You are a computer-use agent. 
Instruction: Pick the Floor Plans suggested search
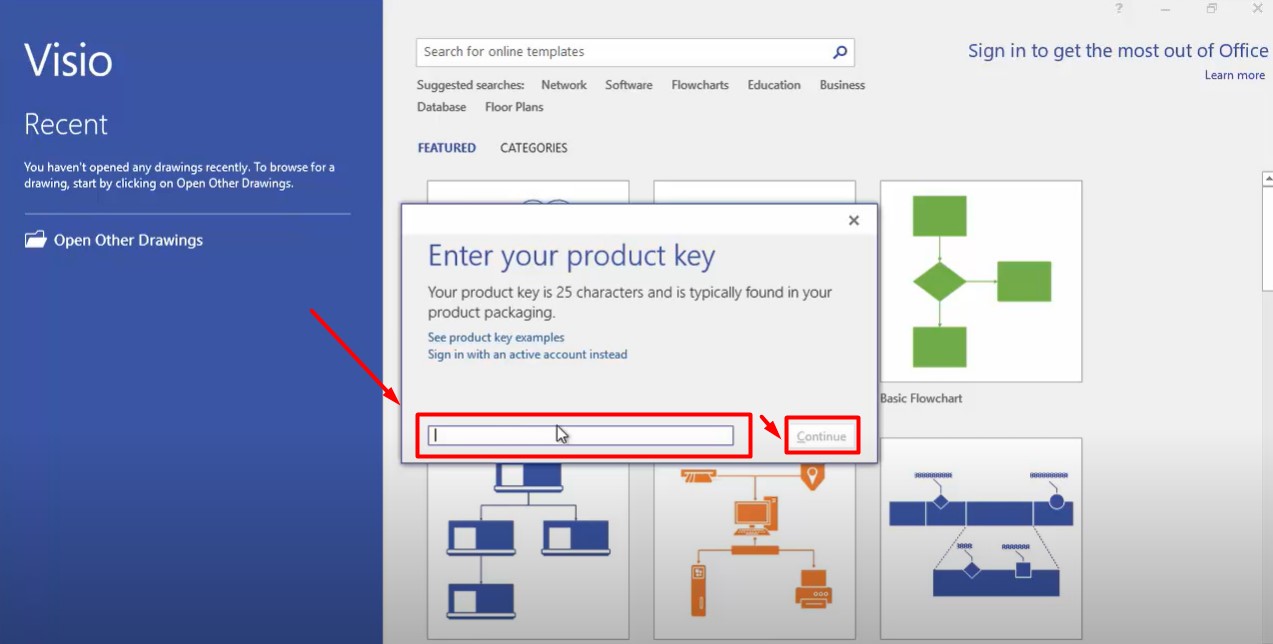tap(514, 107)
